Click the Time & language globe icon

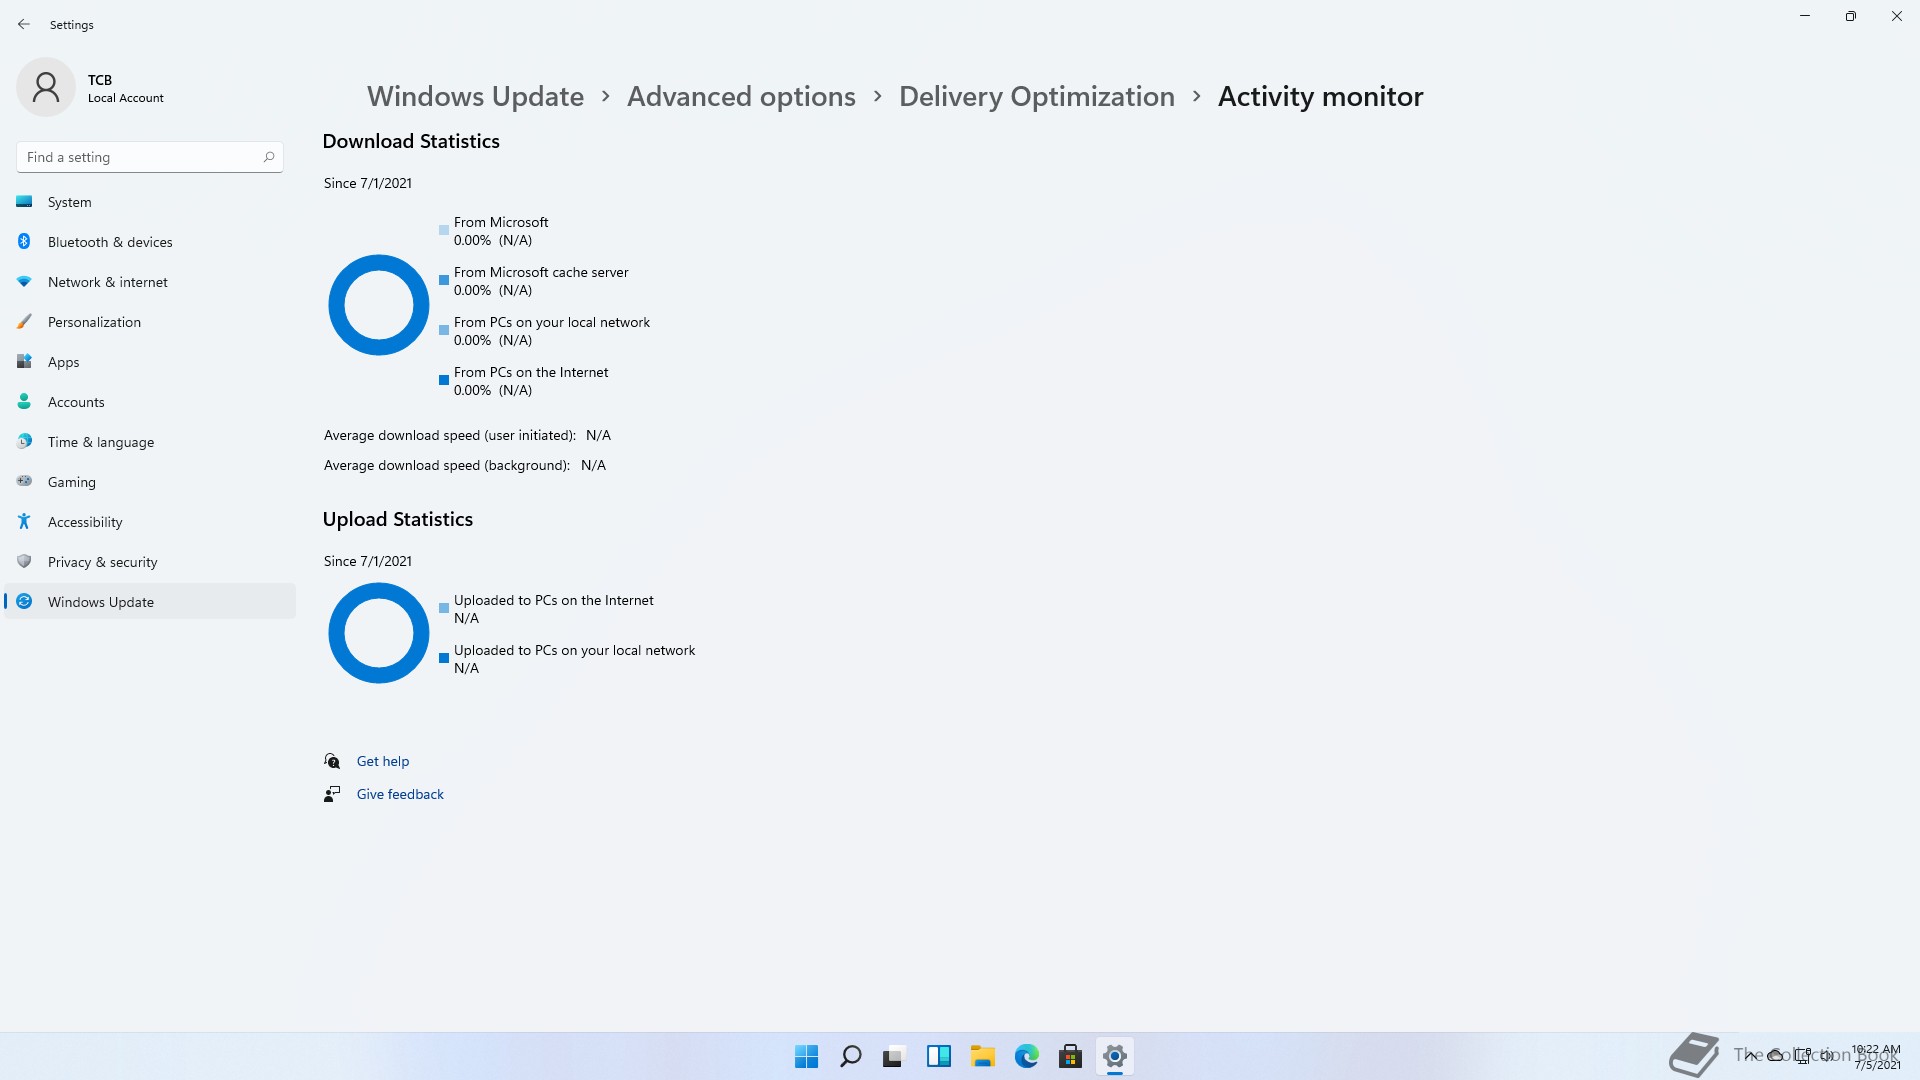point(24,441)
